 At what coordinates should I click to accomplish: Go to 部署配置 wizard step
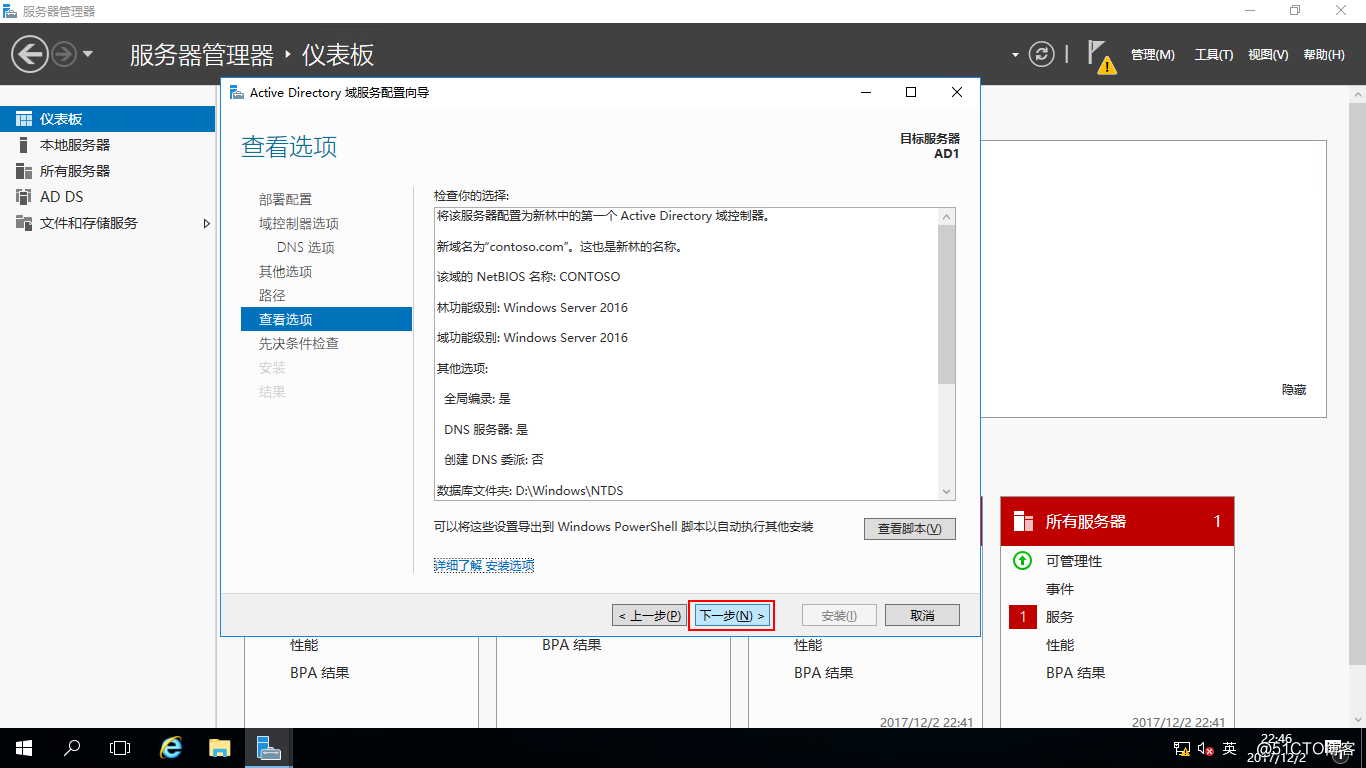tap(285, 199)
